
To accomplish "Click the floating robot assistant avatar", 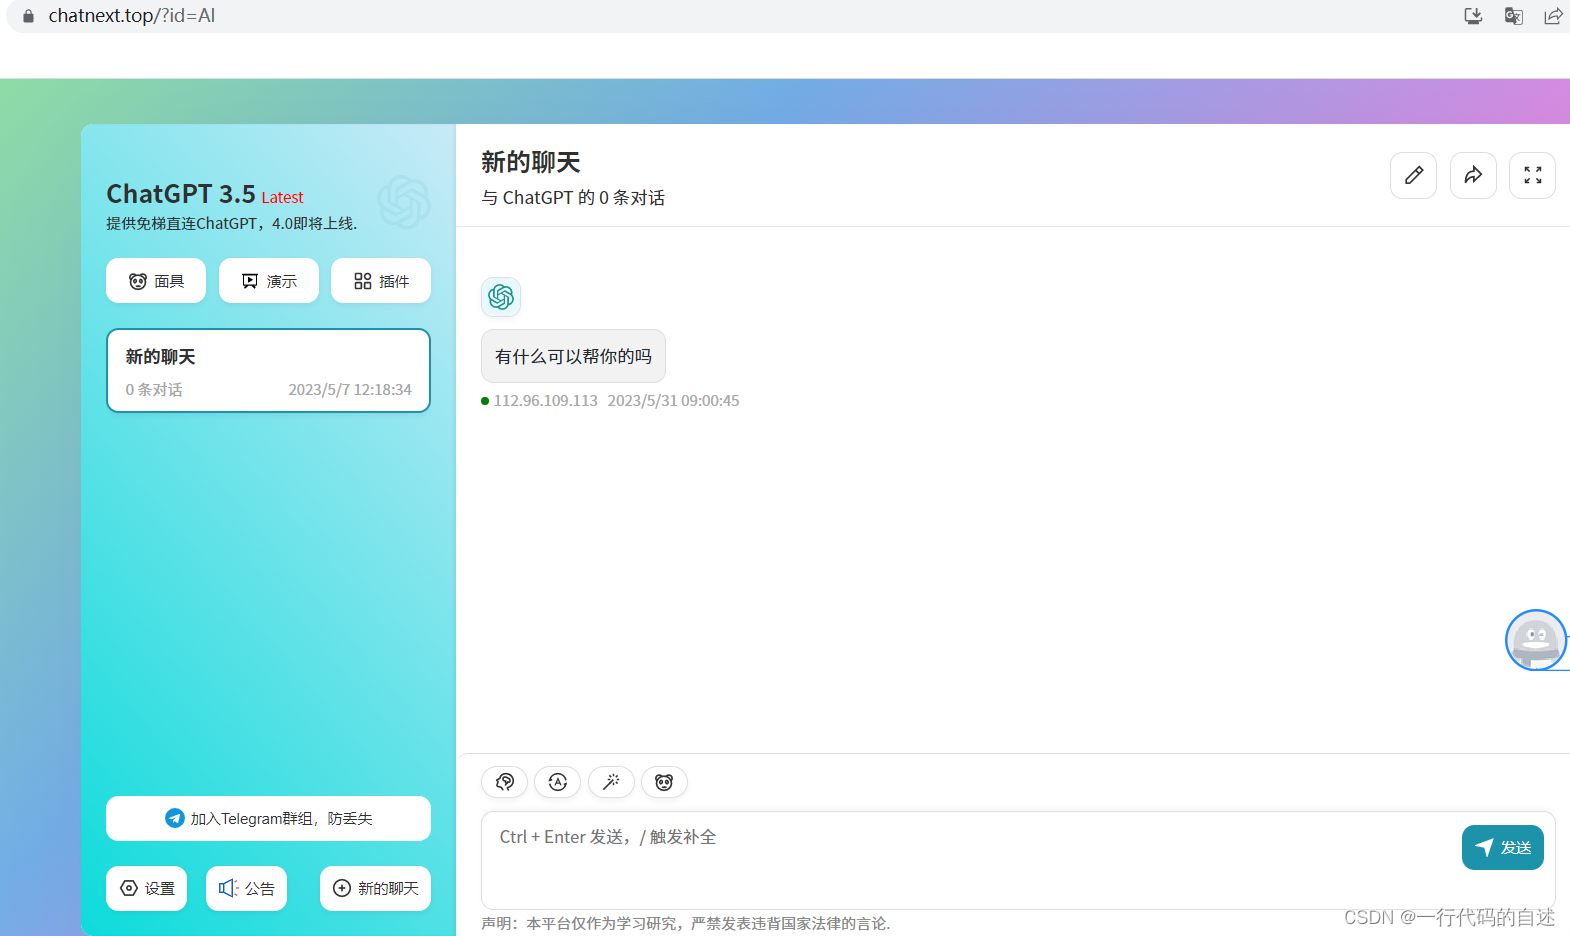I will 1536,640.
